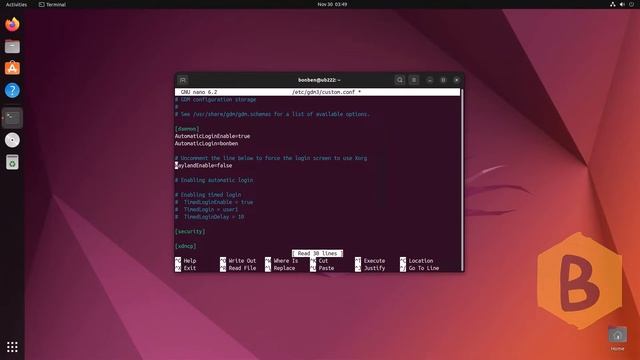Viewport: 640px width, 360px height.
Task: Maximize the terminal window
Action: [443, 80]
